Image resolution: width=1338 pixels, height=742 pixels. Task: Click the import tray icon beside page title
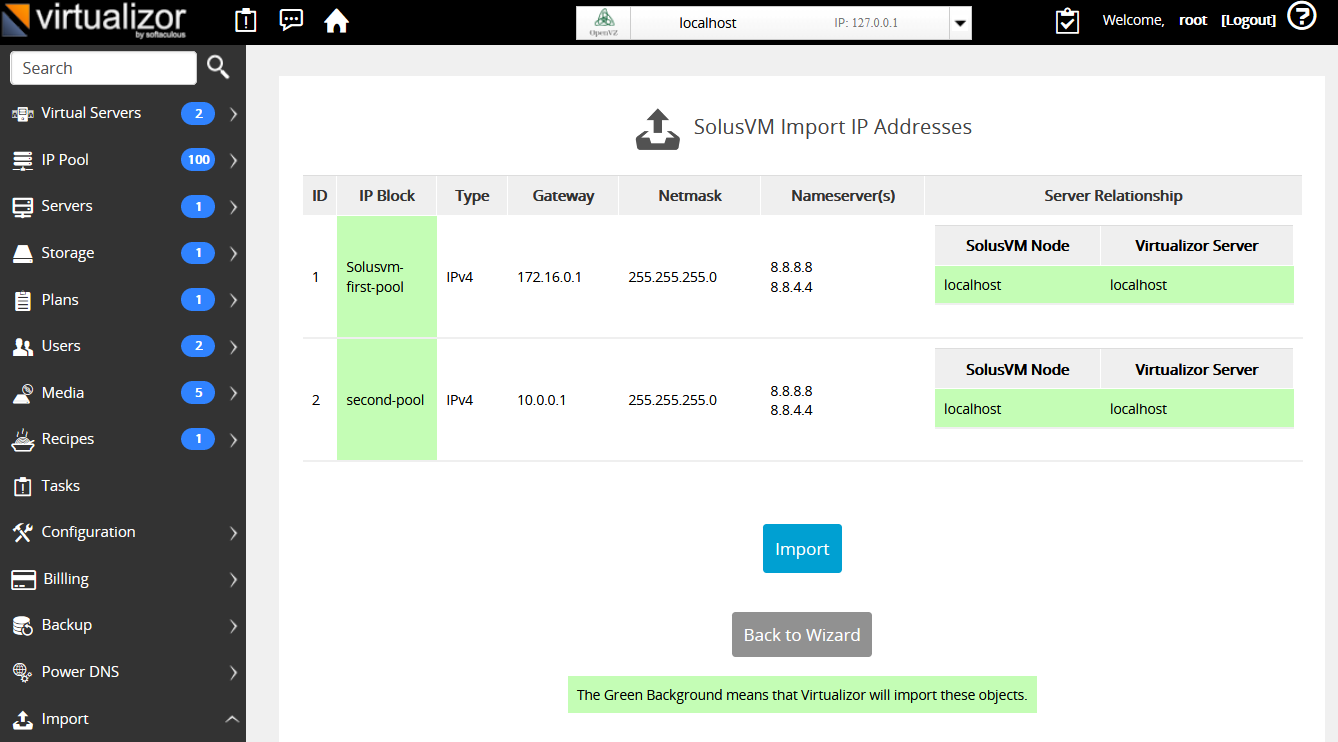(657, 129)
